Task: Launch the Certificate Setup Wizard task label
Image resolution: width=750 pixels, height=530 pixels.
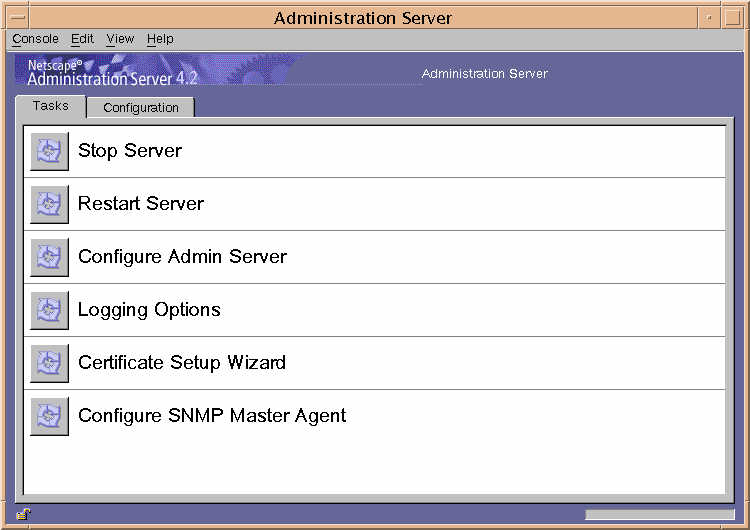Action: [182, 363]
